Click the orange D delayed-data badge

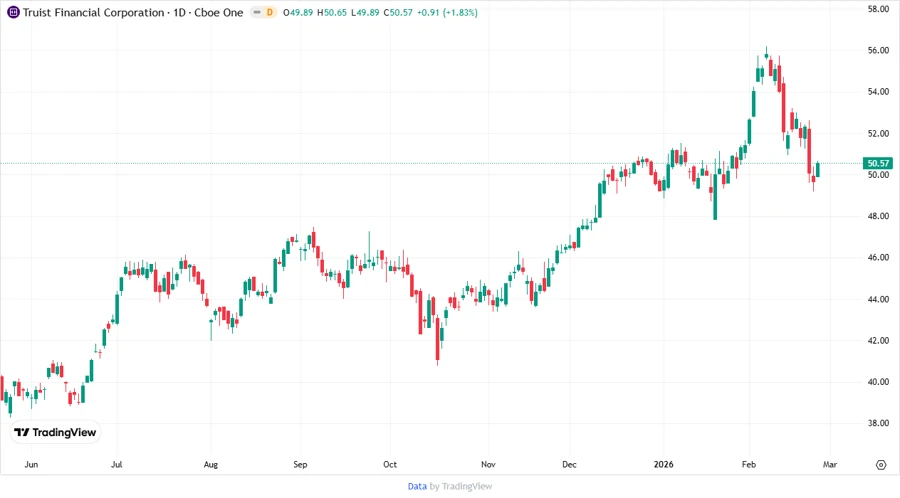coord(270,12)
